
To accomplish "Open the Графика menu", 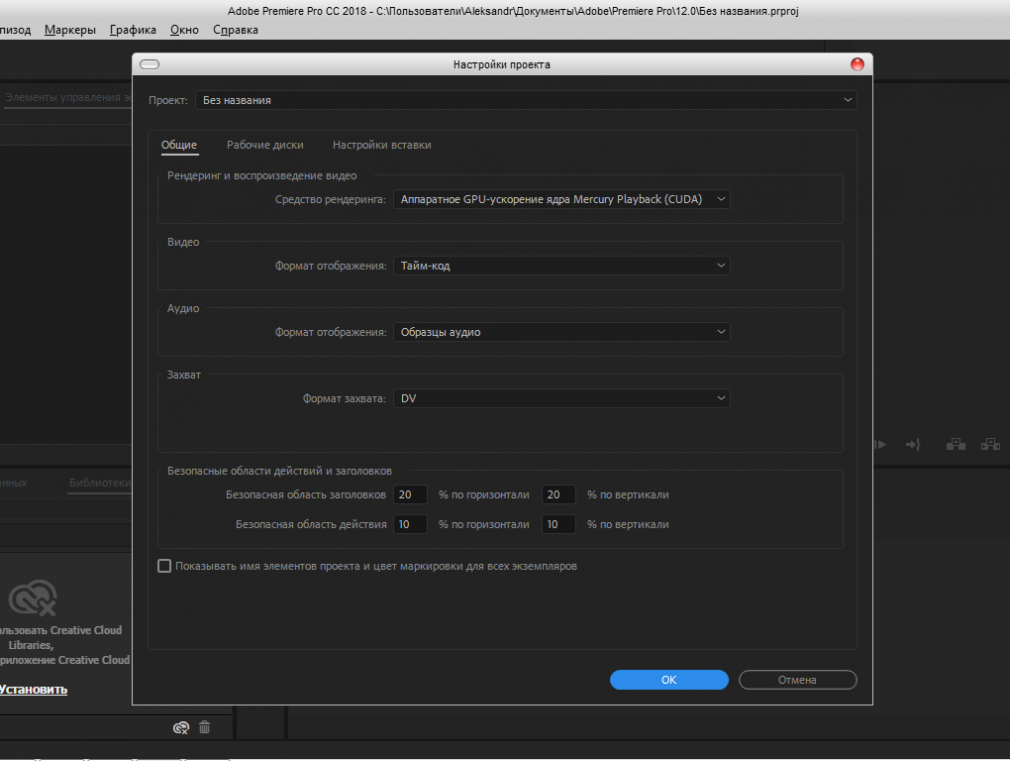I will [x=133, y=30].
